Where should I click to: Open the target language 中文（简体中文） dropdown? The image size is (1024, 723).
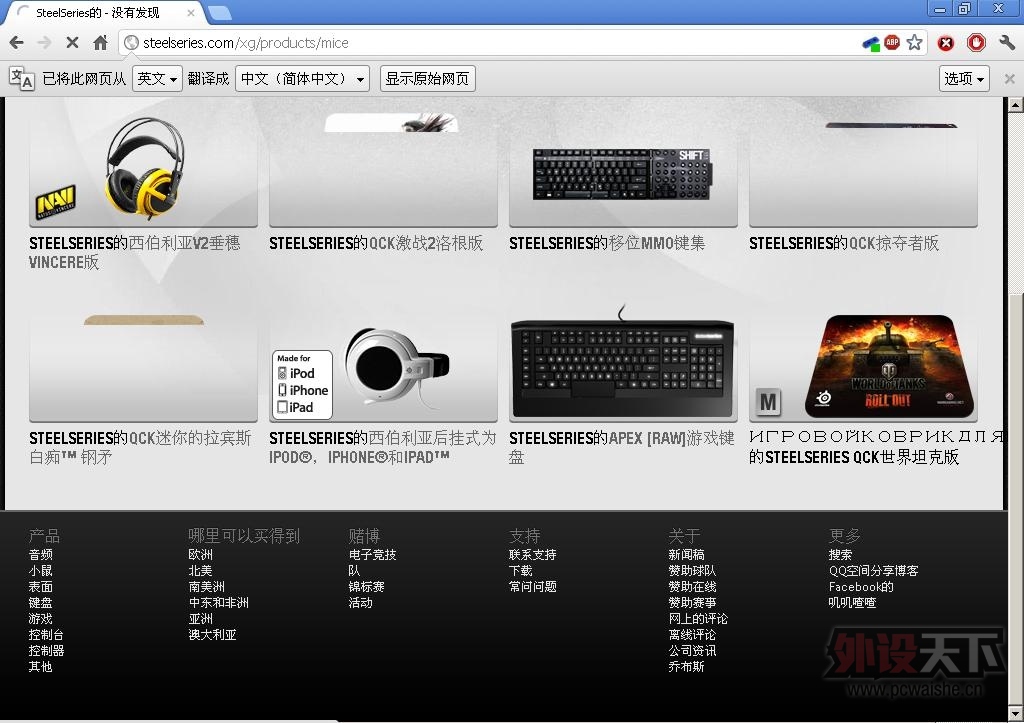click(302, 79)
